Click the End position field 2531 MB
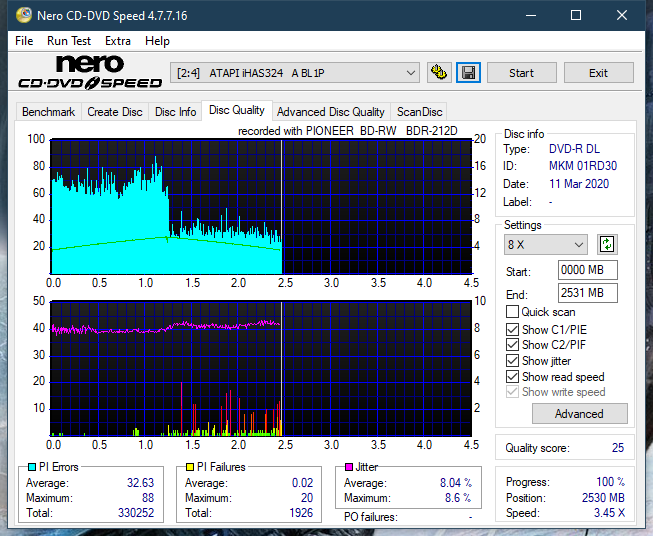This screenshot has height=536, width=653. (588, 293)
